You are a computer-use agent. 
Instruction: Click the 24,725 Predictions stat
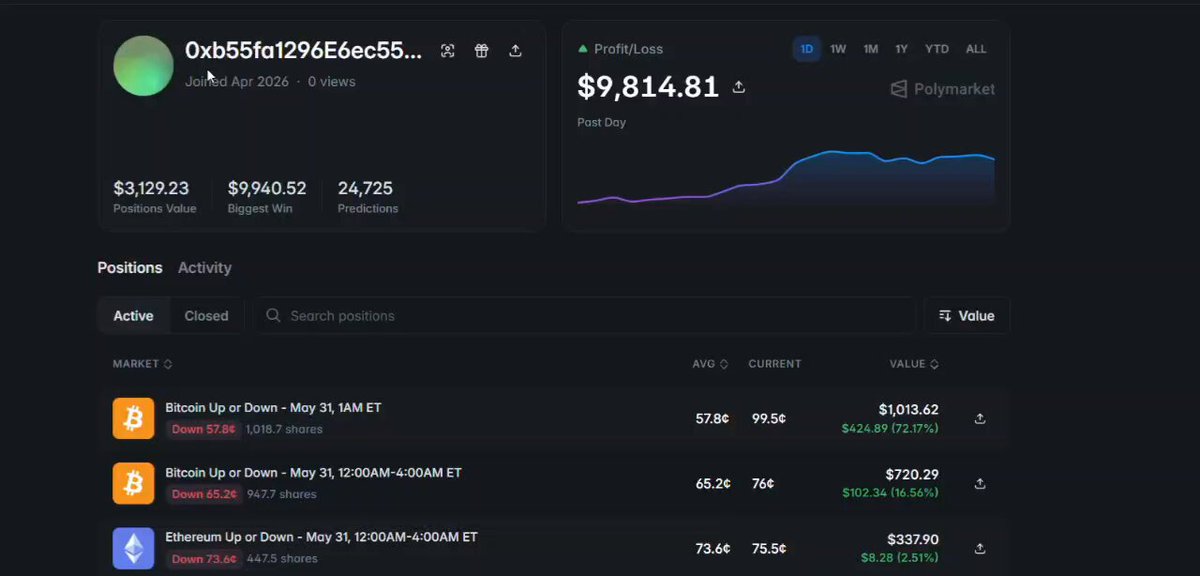click(x=368, y=196)
